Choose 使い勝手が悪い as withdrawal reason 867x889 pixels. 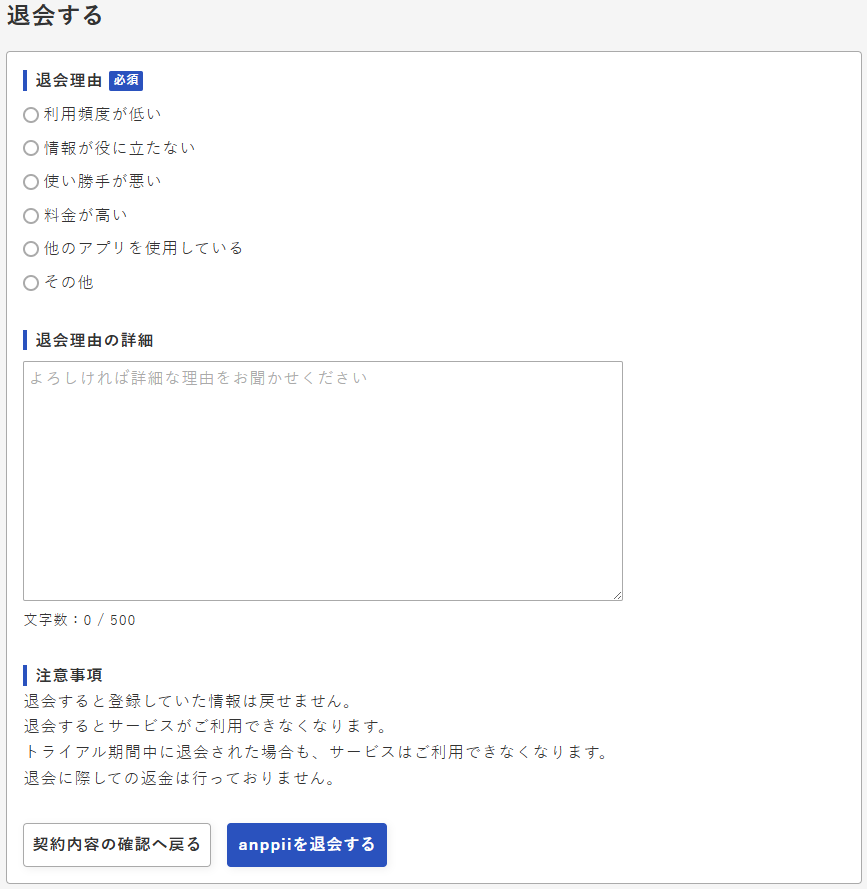coord(31,182)
